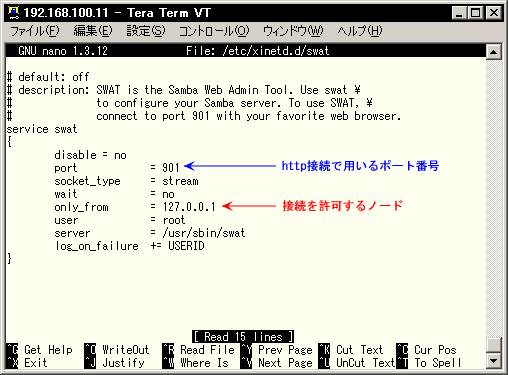The width and height of the screenshot is (508, 375).
Task: Click the '^C Cur Pos' shortcut
Action: pos(426,350)
